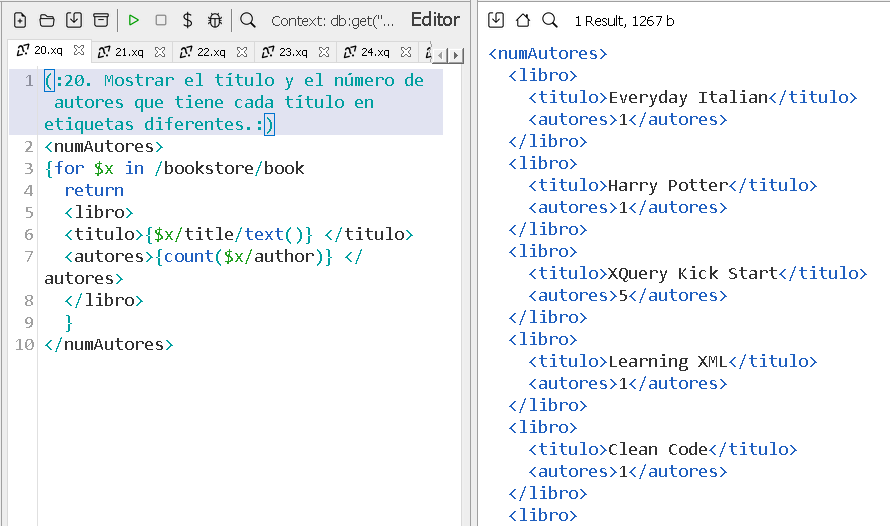890x526 pixels.
Task: Click the bug debug icon
Action: click(x=215, y=20)
